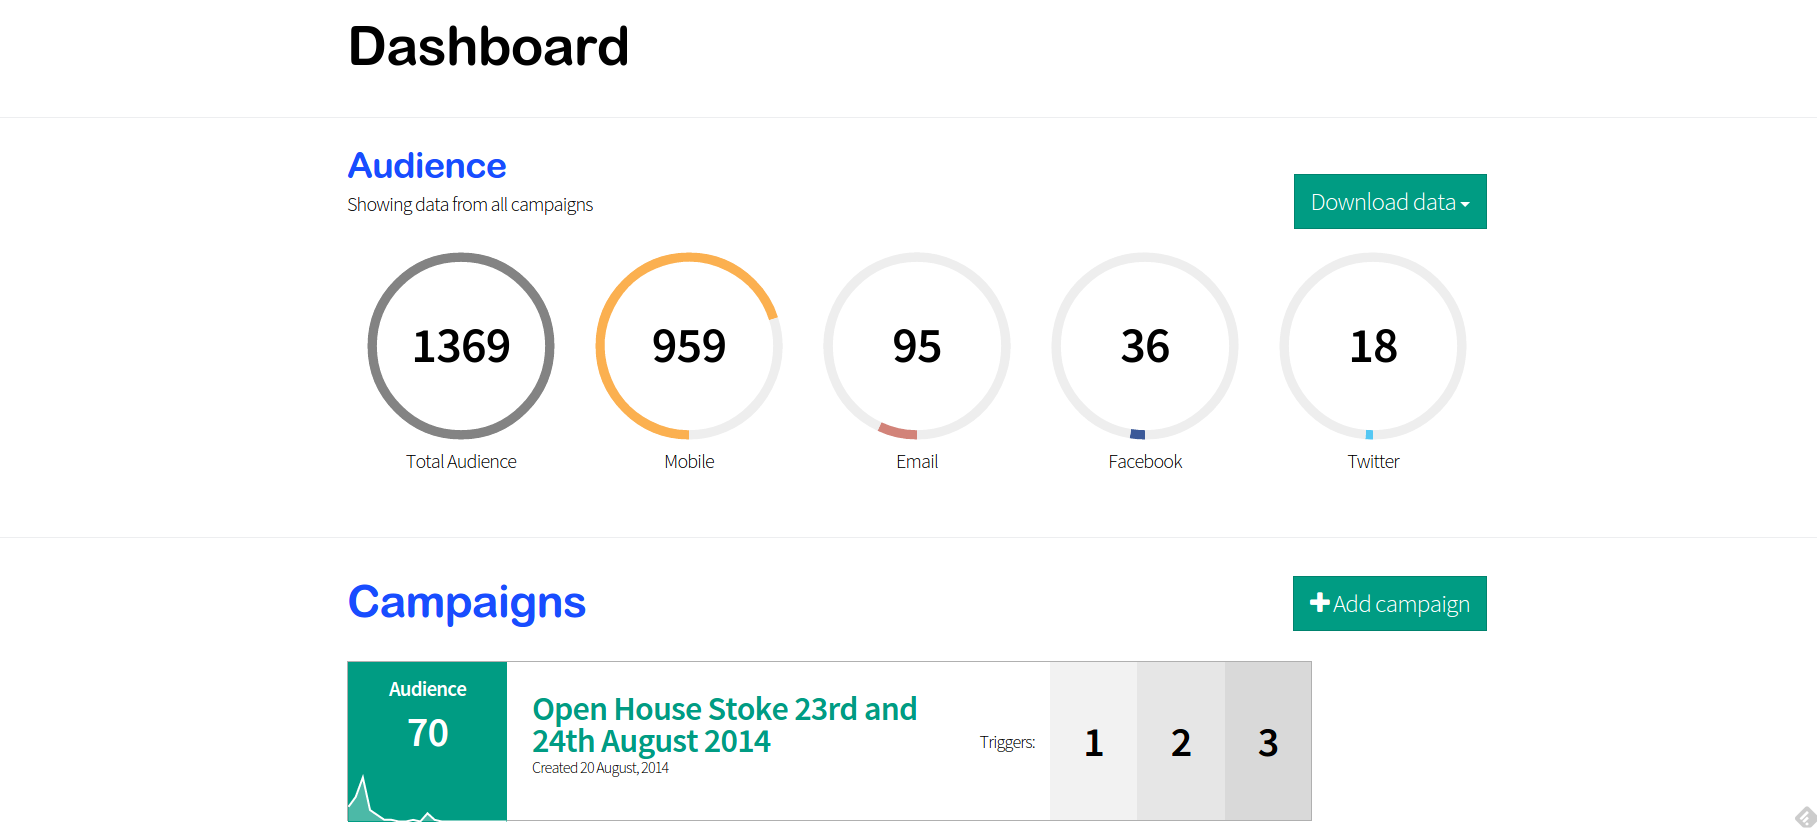Click the Add campaign button

[1390, 604]
